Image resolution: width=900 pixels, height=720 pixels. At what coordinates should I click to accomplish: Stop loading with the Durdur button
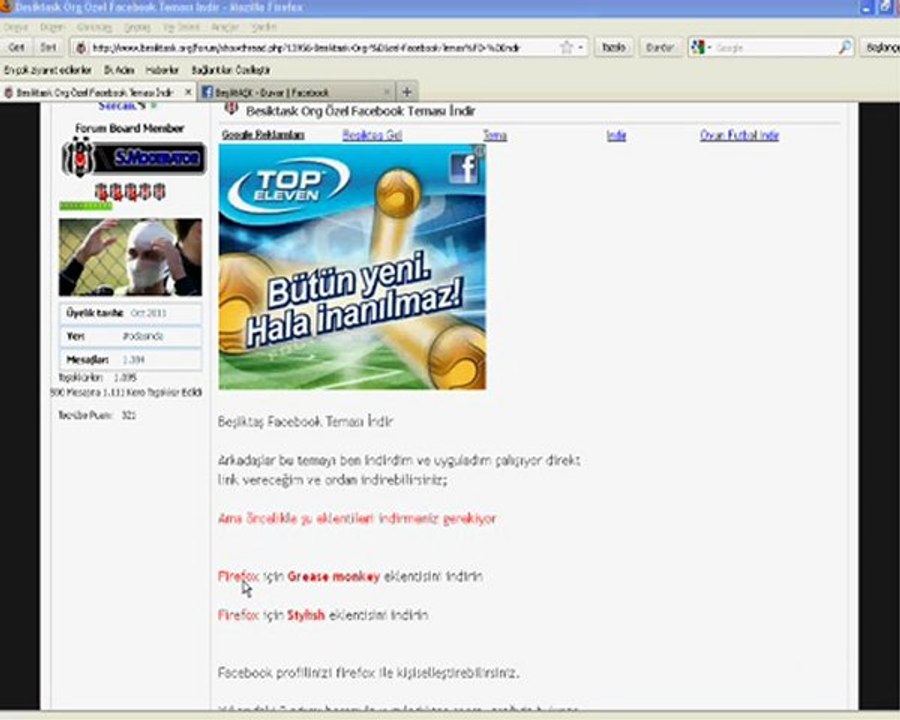coord(660,48)
